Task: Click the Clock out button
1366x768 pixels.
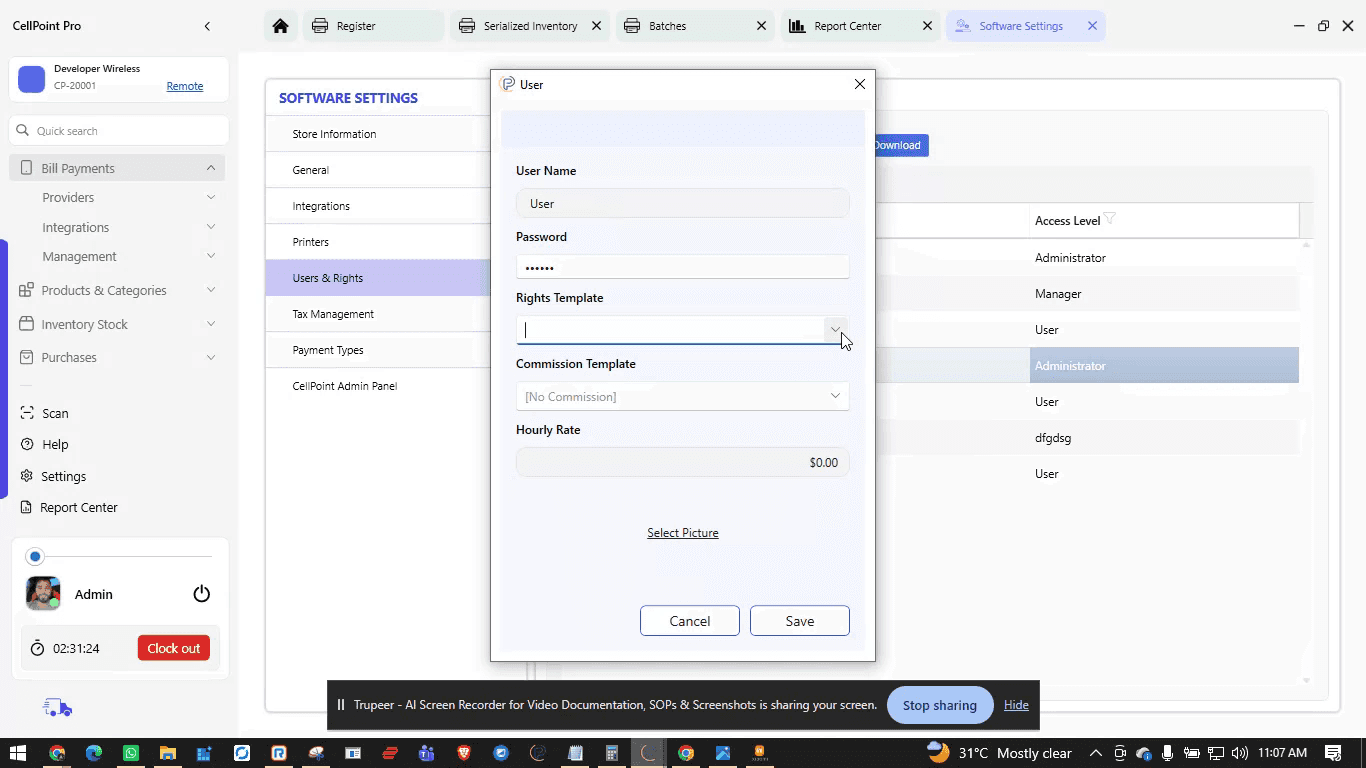Action: (174, 648)
